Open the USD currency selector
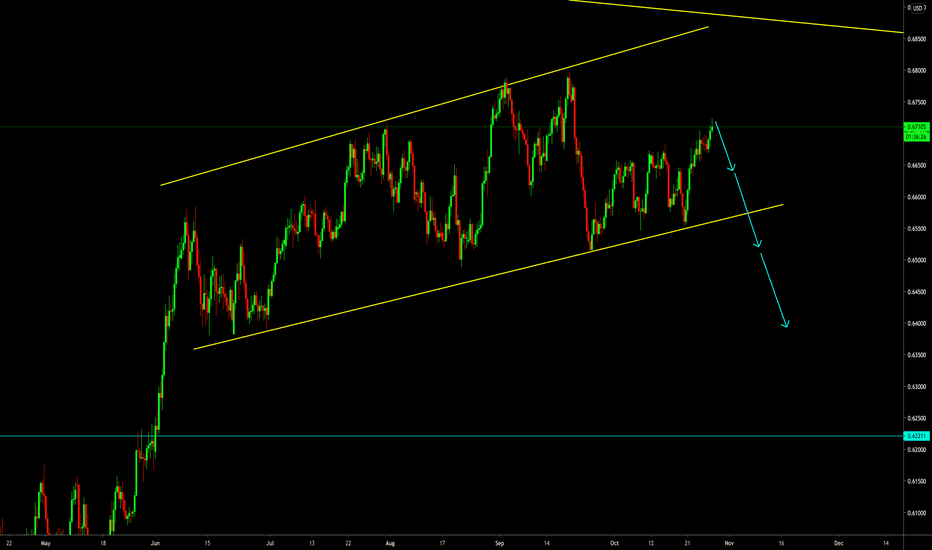Image resolution: width=932 pixels, height=550 pixels. coord(918,8)
